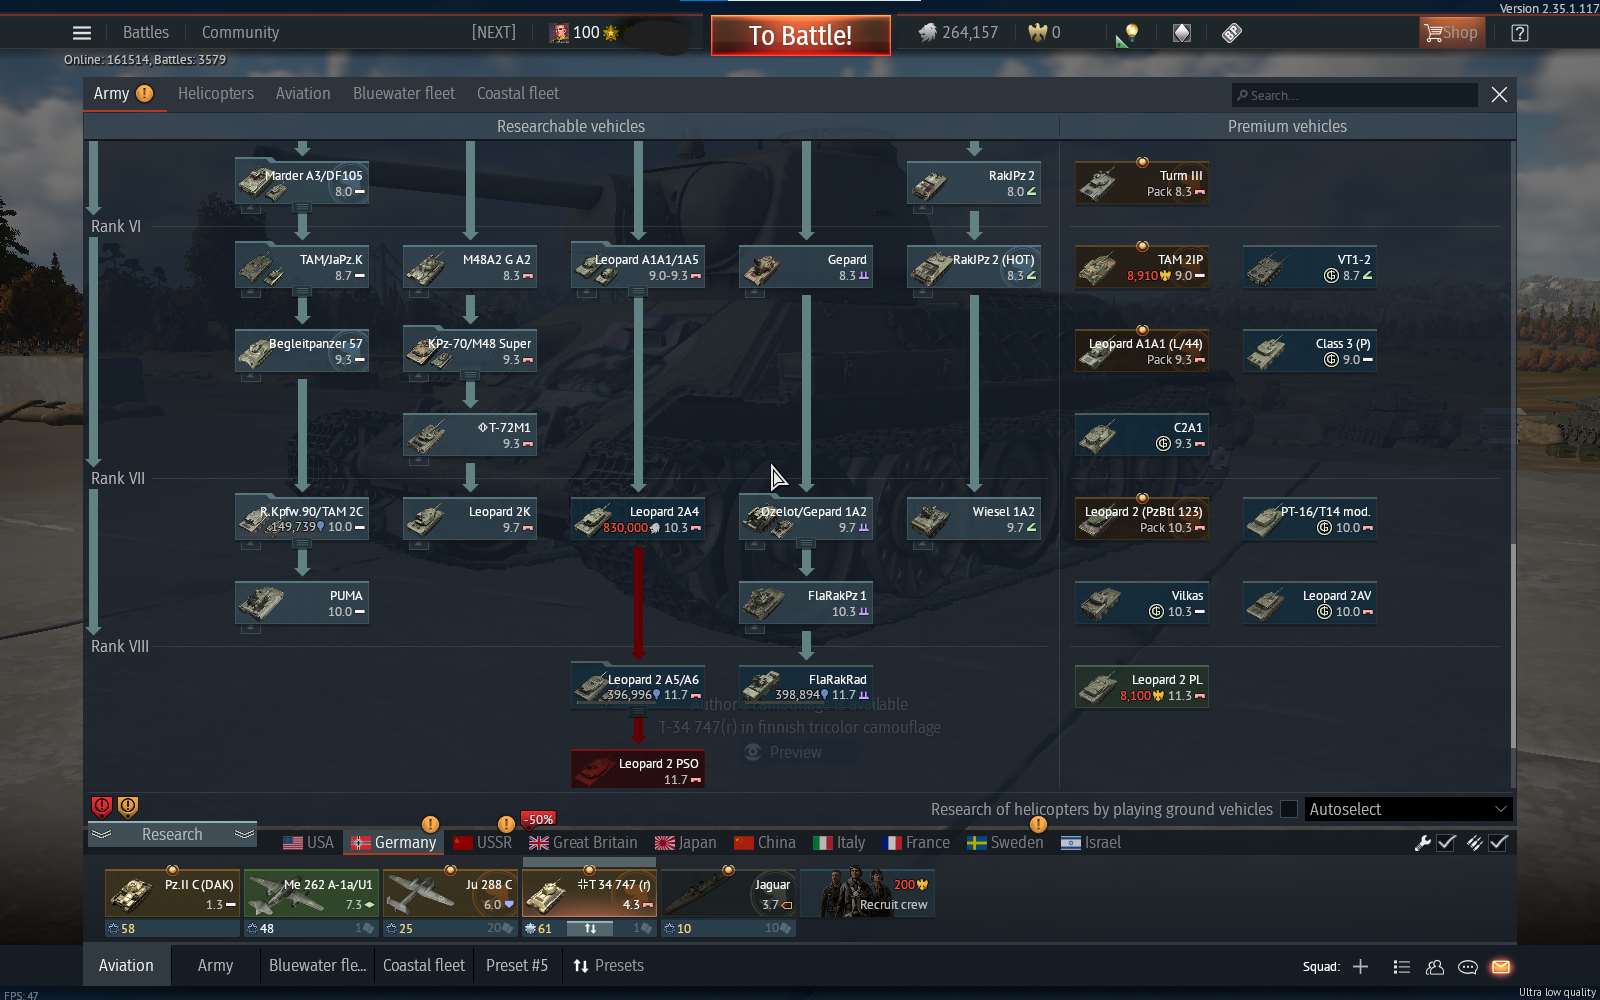Click the research tree vertical scrollbar
The width and height of the screenshot is (1600, 1000).
click(x=1513, y=645)
